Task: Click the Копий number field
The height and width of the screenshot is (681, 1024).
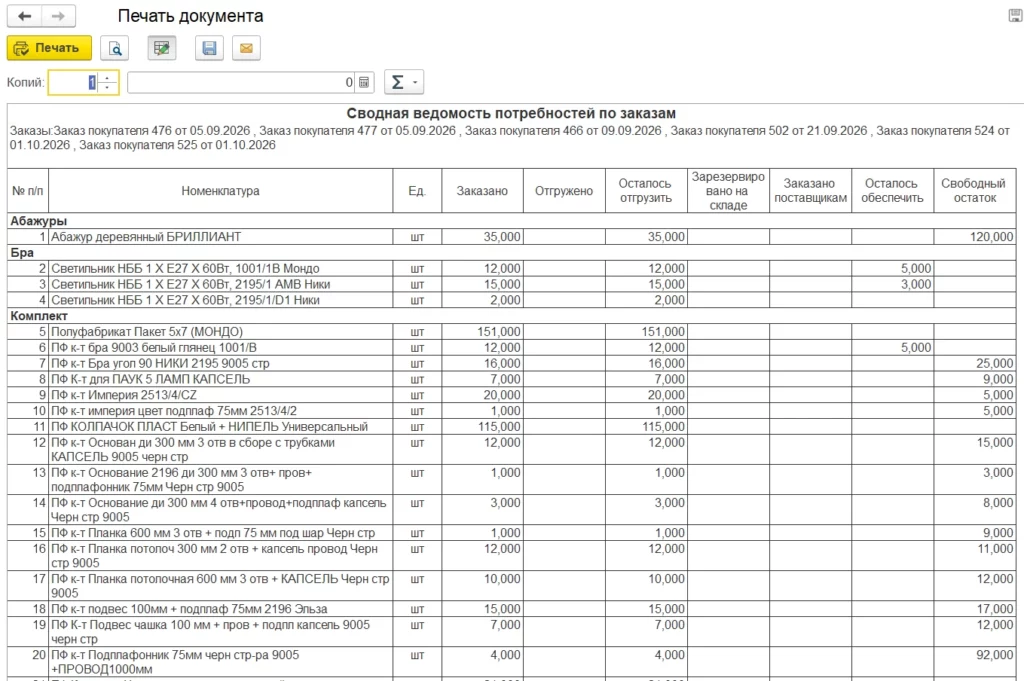Action: click(73, 82)
